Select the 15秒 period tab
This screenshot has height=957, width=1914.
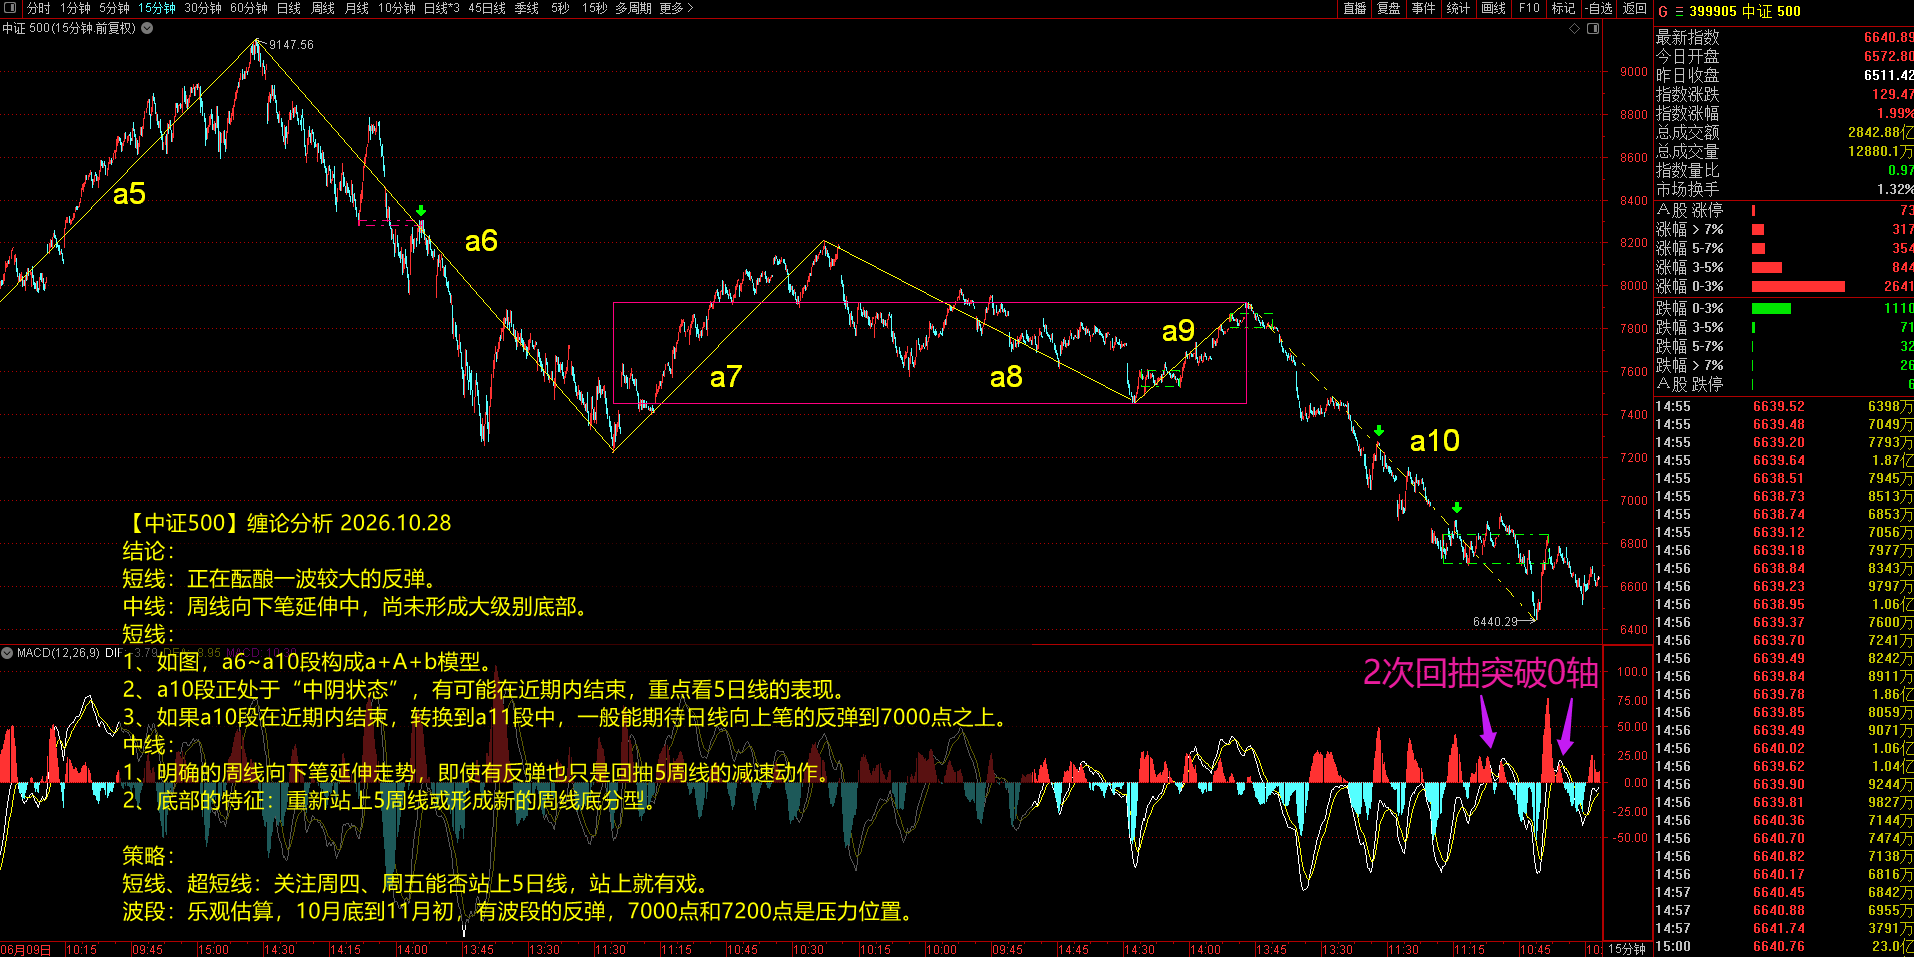point(594,8)
